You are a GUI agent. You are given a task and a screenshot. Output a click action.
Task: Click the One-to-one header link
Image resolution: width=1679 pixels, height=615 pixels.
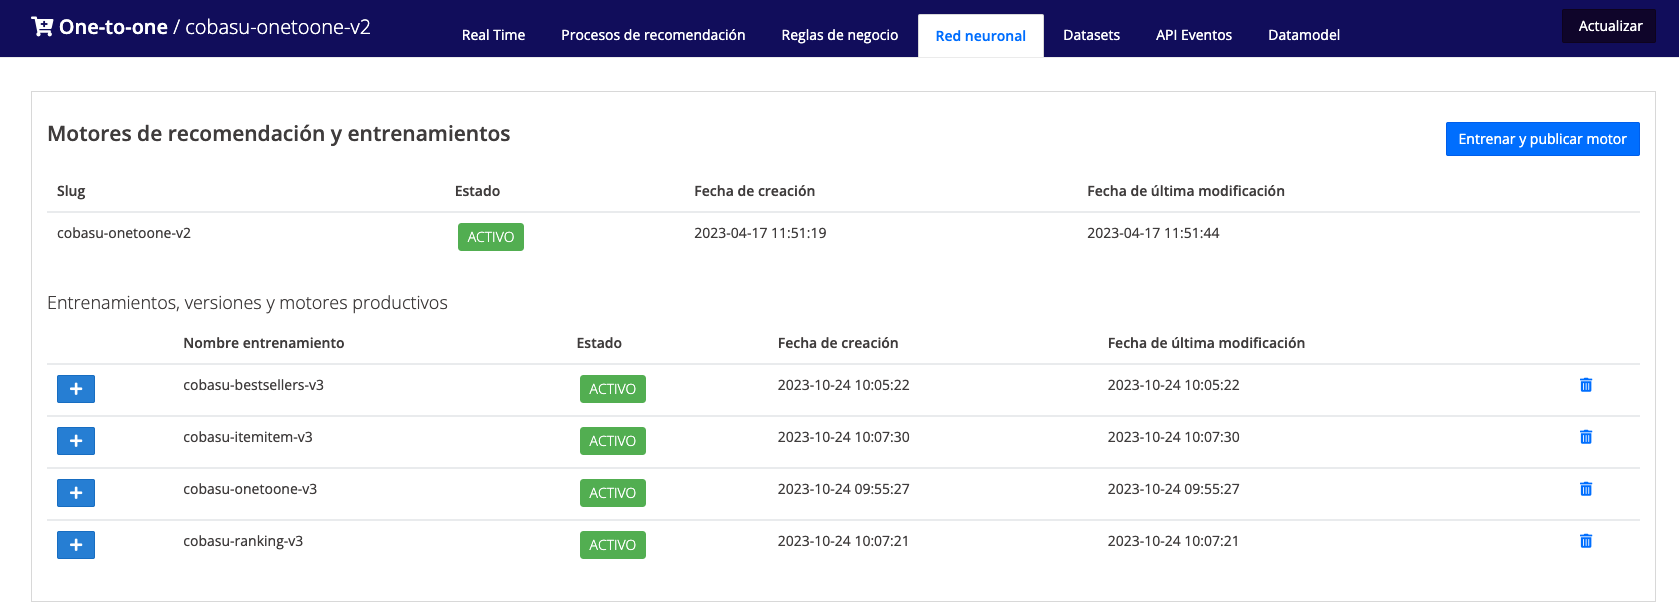point(113,27)
